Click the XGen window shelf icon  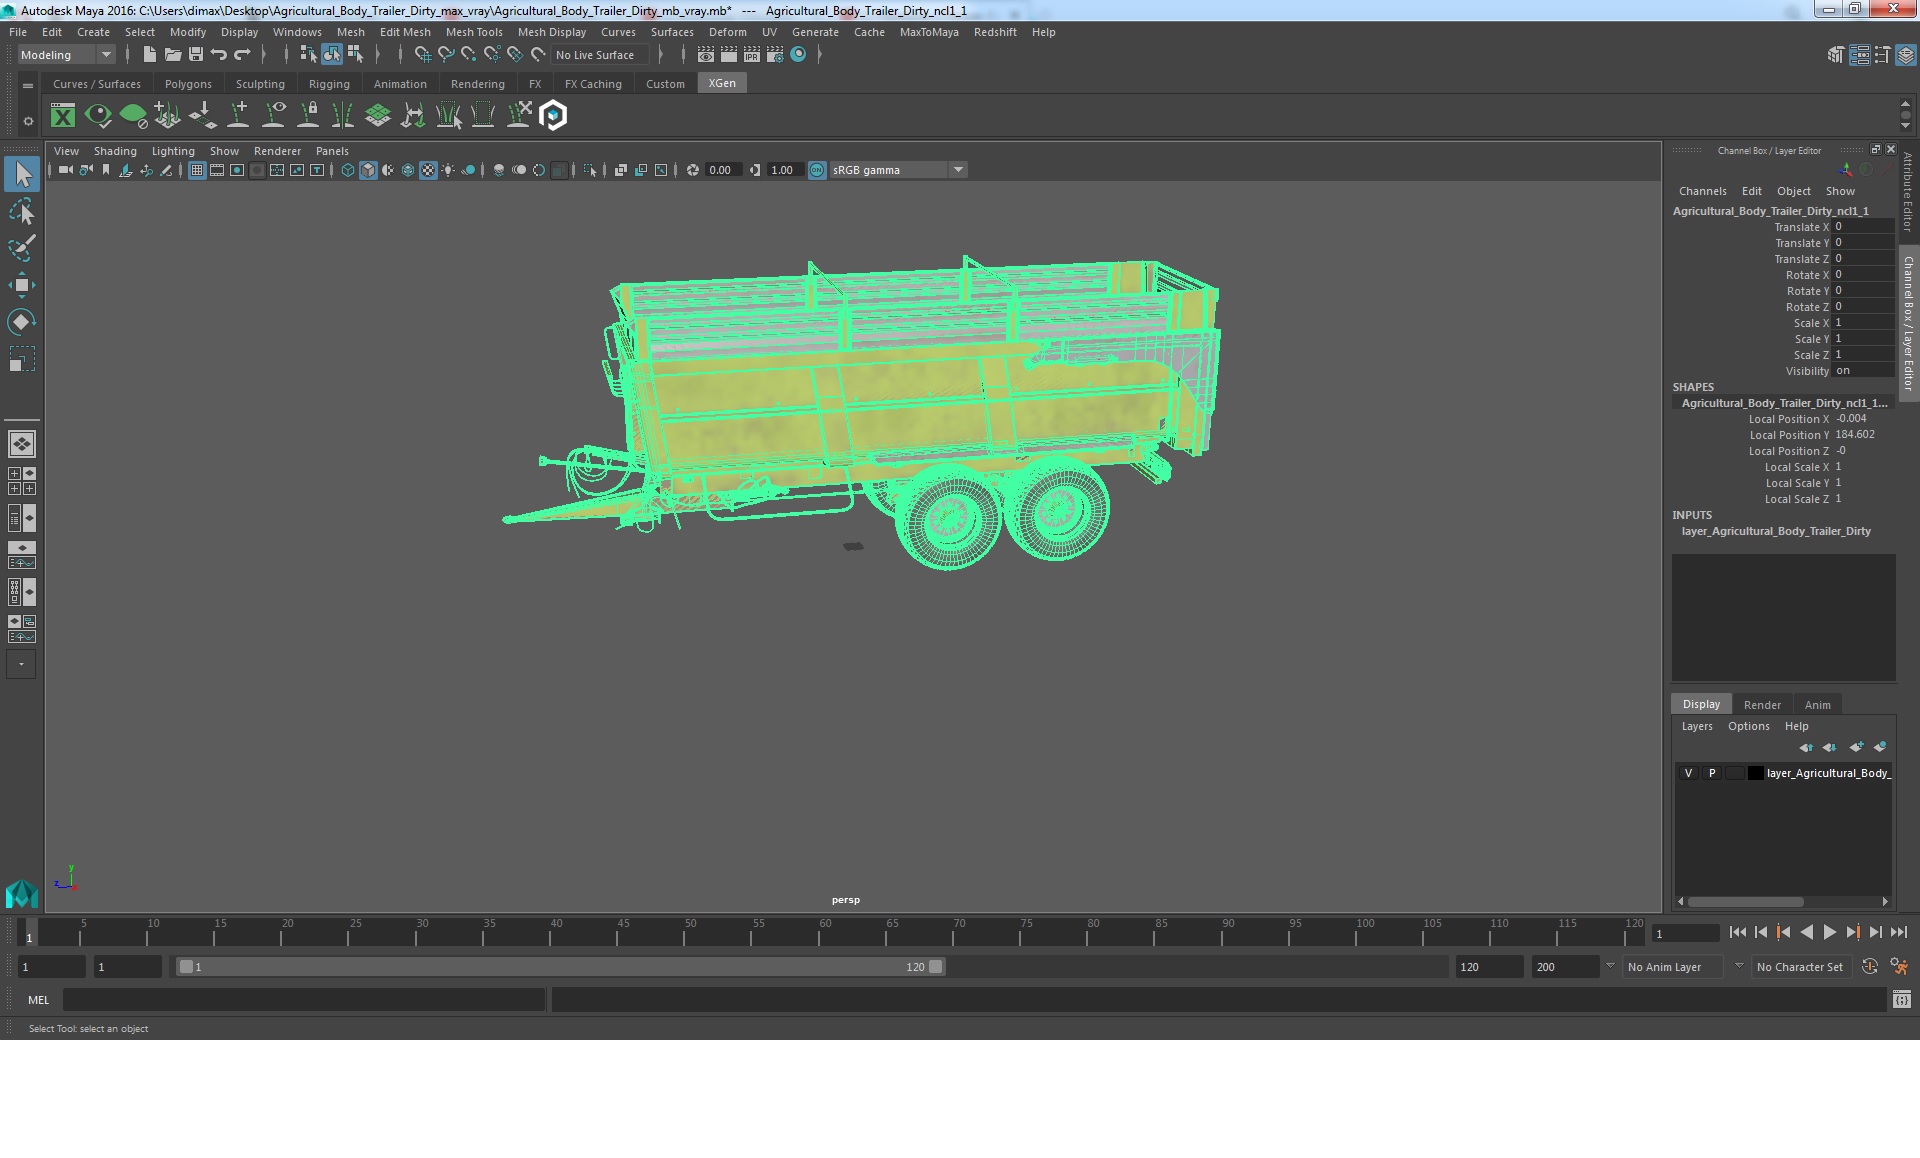pos(63,116)
